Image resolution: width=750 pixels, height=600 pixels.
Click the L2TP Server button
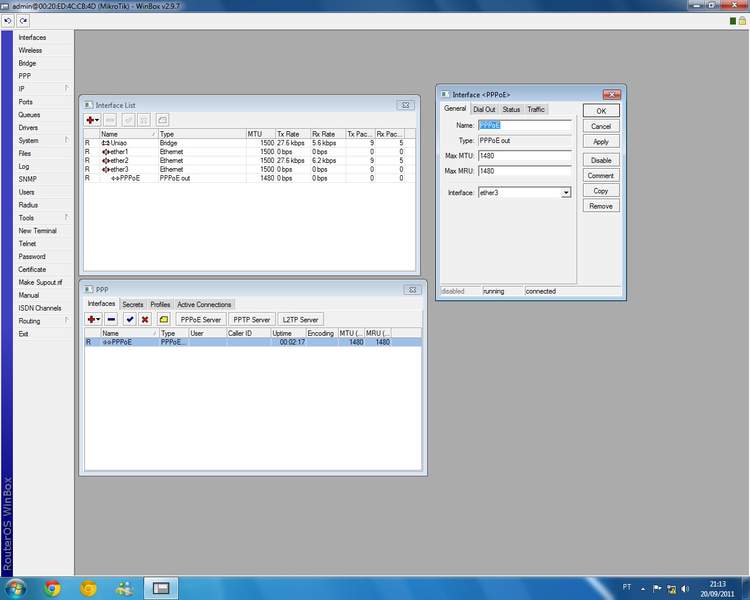(x=300, y=320)
